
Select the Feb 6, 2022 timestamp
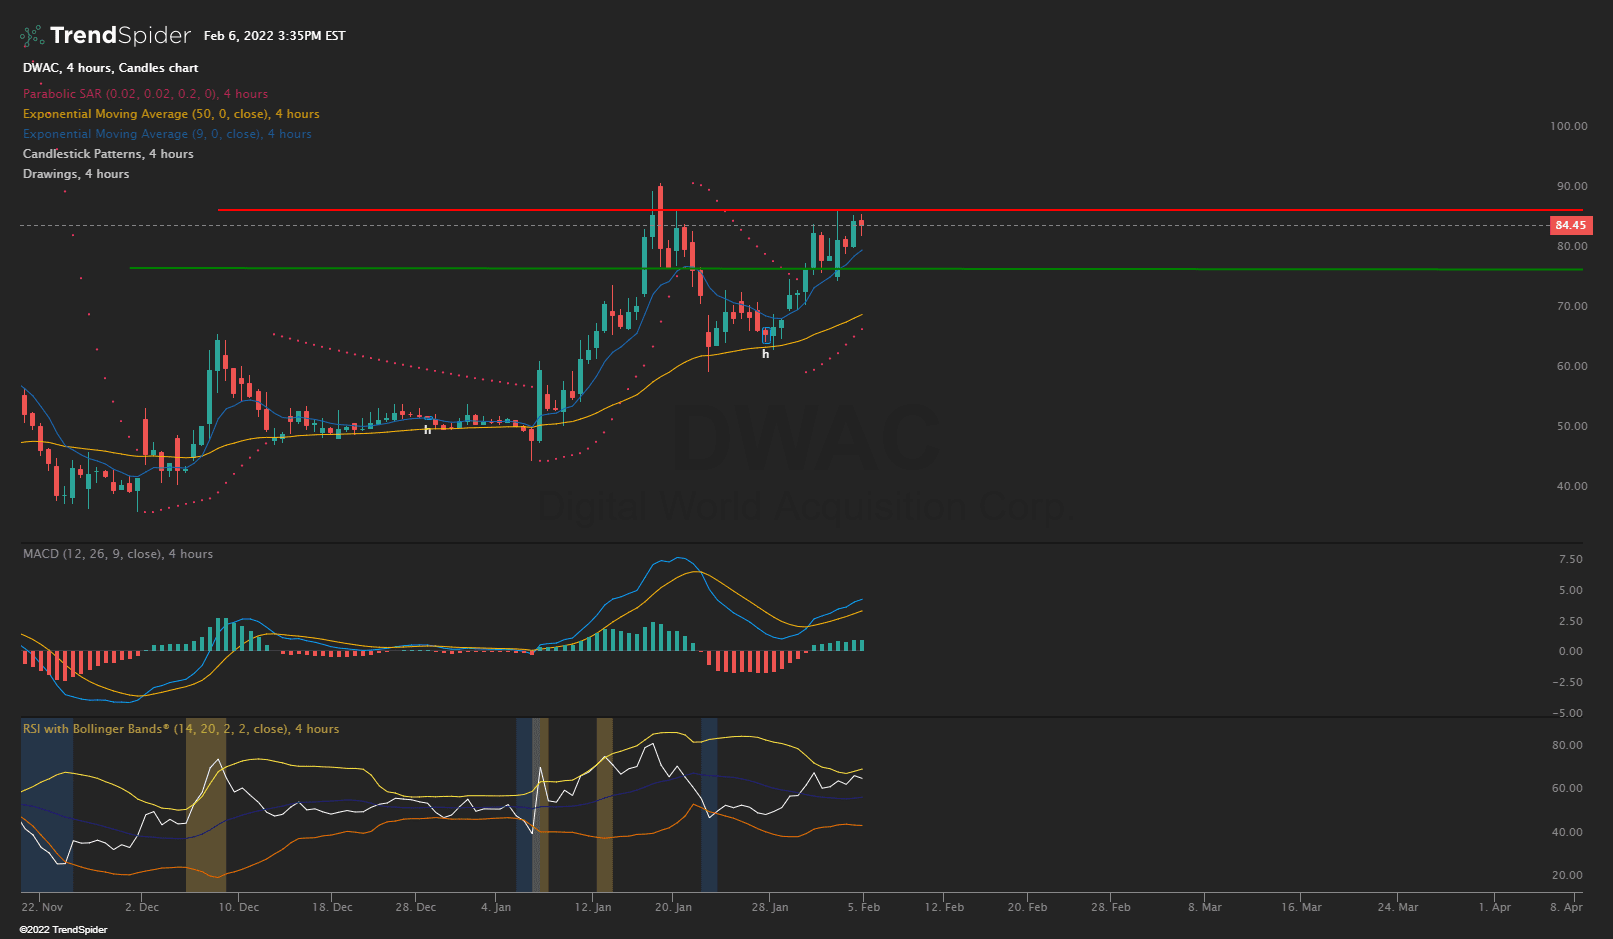tap(273, 34)
